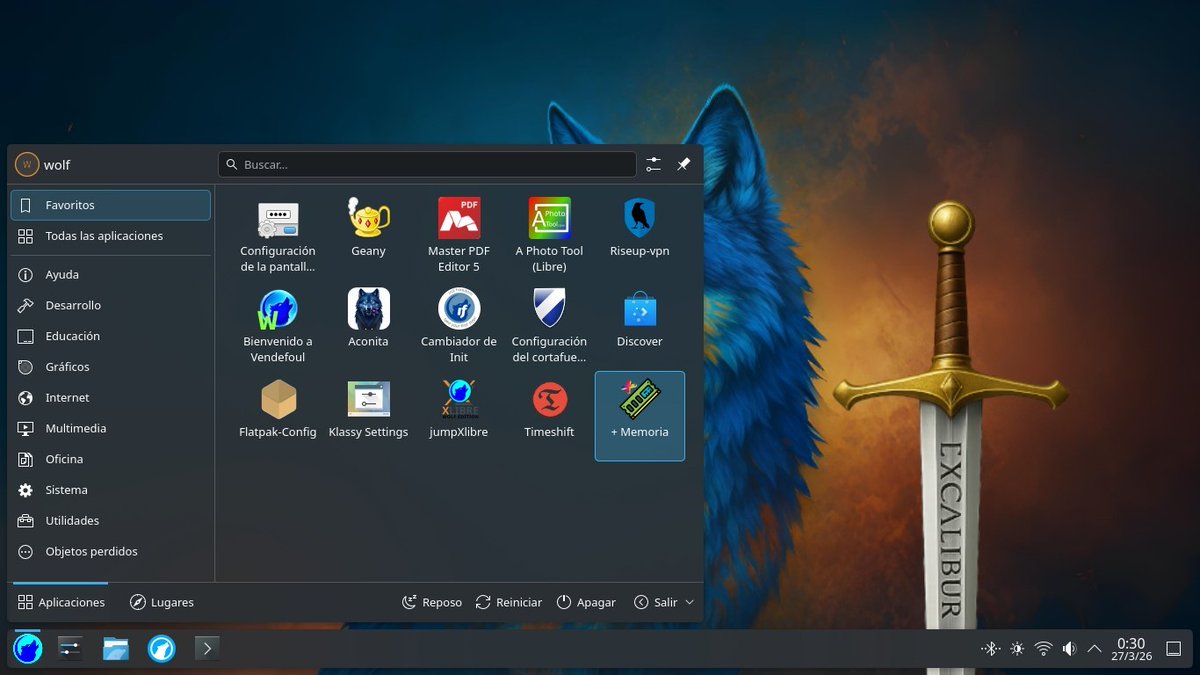Launch Geany from favorites
The width and height of the screenshot is (1200, 675).
click(368, 235)
